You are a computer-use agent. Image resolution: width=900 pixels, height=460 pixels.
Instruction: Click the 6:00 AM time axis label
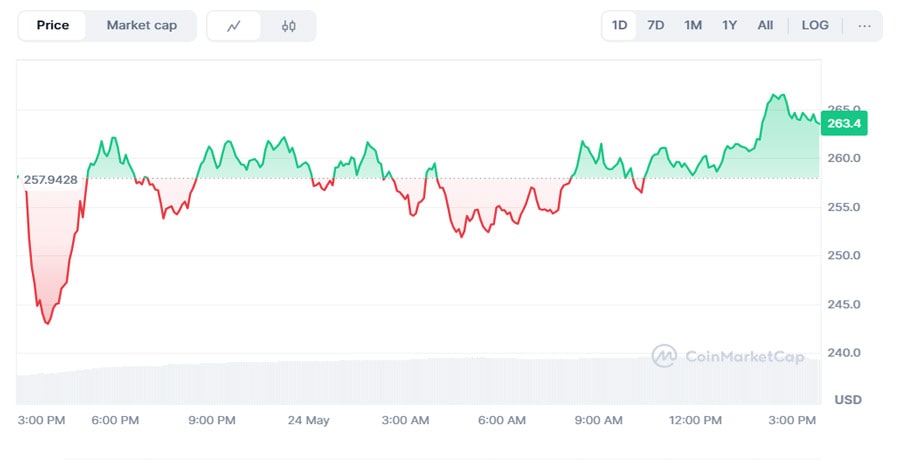point(502,420)
